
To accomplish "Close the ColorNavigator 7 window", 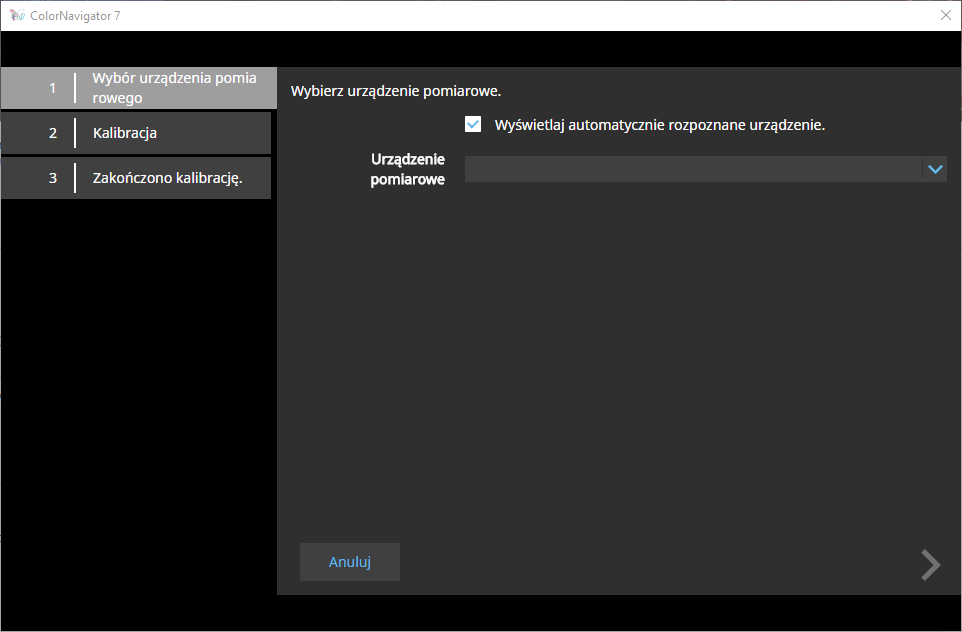I will [x=945, y=15].
